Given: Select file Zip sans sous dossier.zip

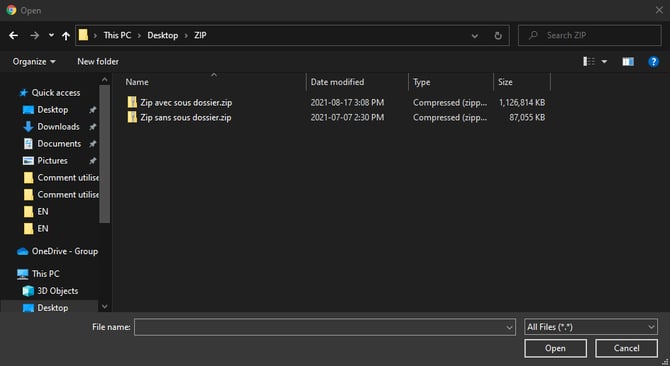Looking at the screenshot, I should 186,117.
